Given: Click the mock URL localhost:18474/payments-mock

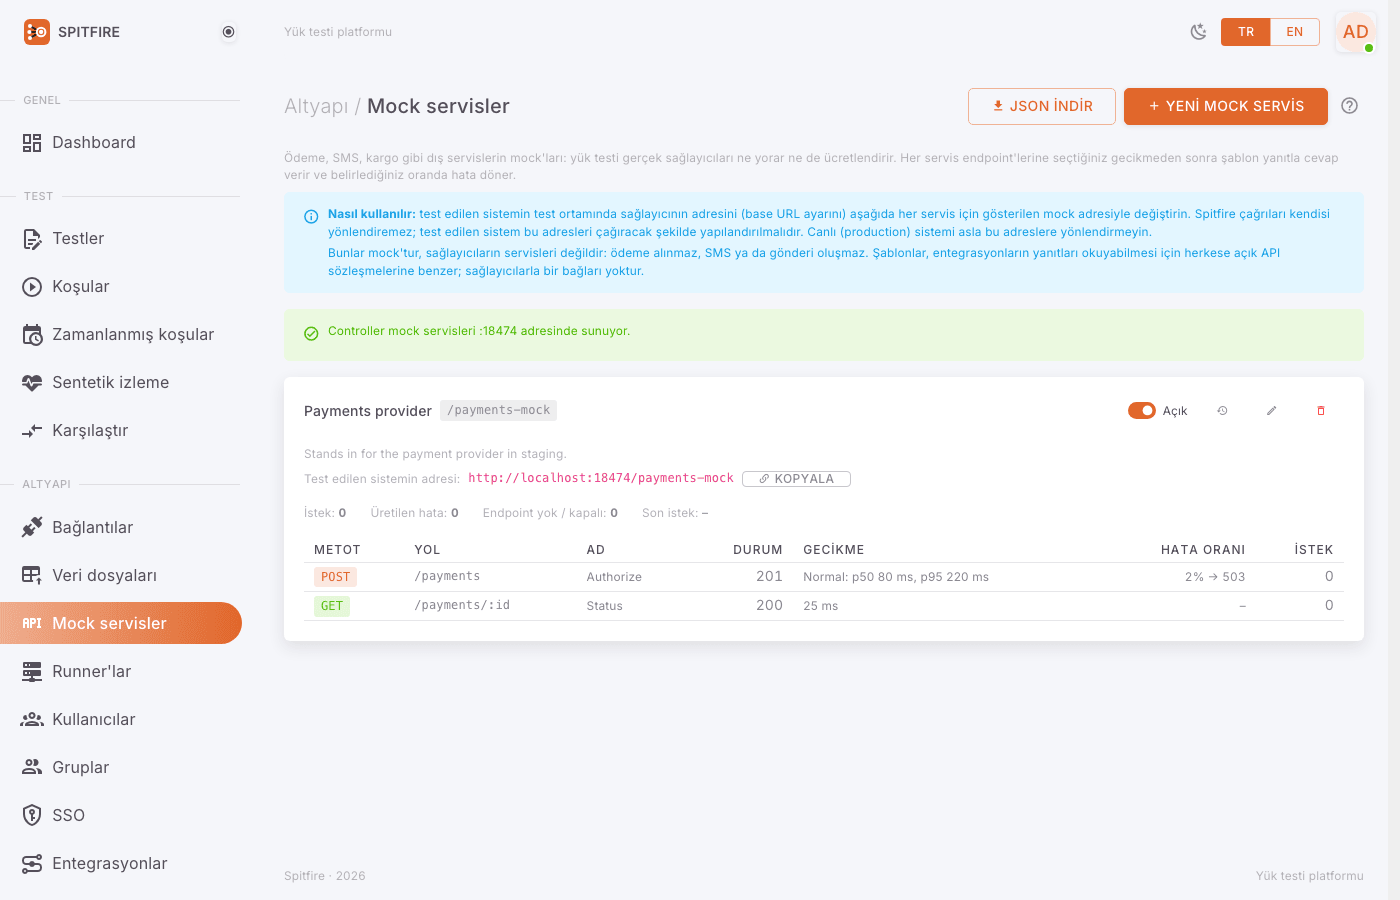Looking at the screenshot, I should 601,478.
